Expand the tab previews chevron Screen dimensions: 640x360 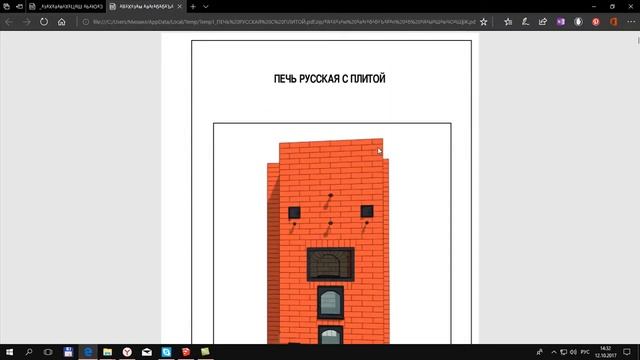(x=206, y=7)
